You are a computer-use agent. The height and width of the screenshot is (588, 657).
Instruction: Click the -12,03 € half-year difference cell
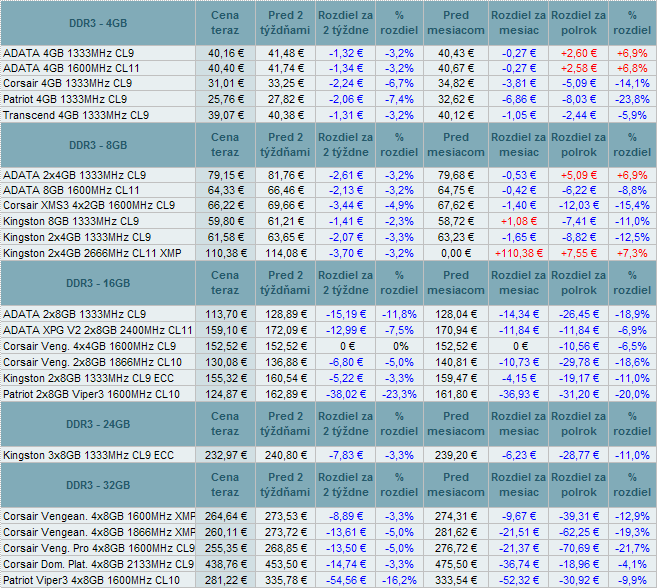click(579, 205)
